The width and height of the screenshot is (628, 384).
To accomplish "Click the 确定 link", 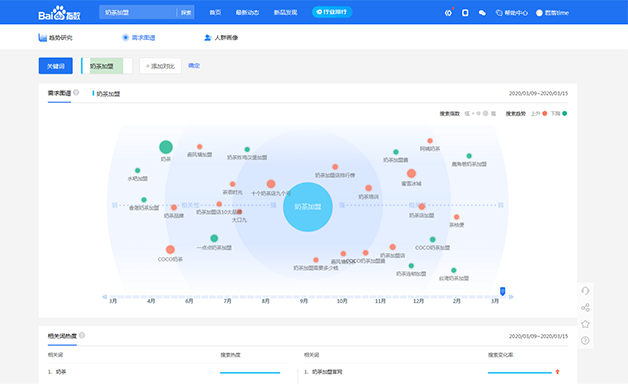I will click(194, 66).
